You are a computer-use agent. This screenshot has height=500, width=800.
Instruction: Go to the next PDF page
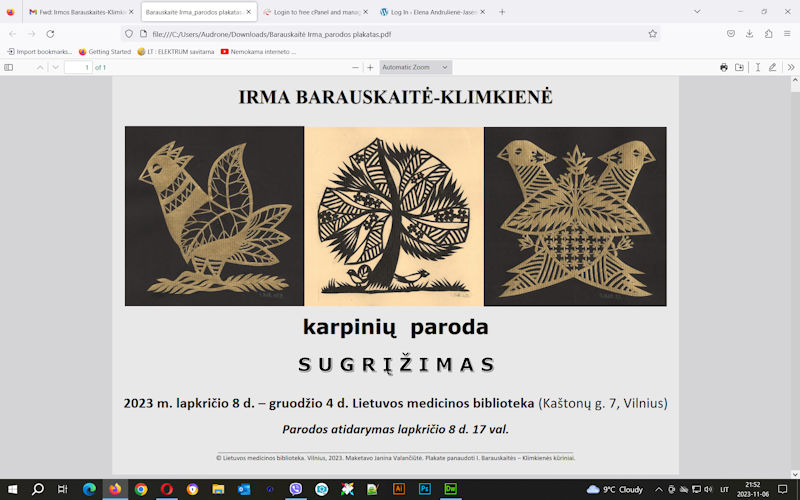pos(55,67)
